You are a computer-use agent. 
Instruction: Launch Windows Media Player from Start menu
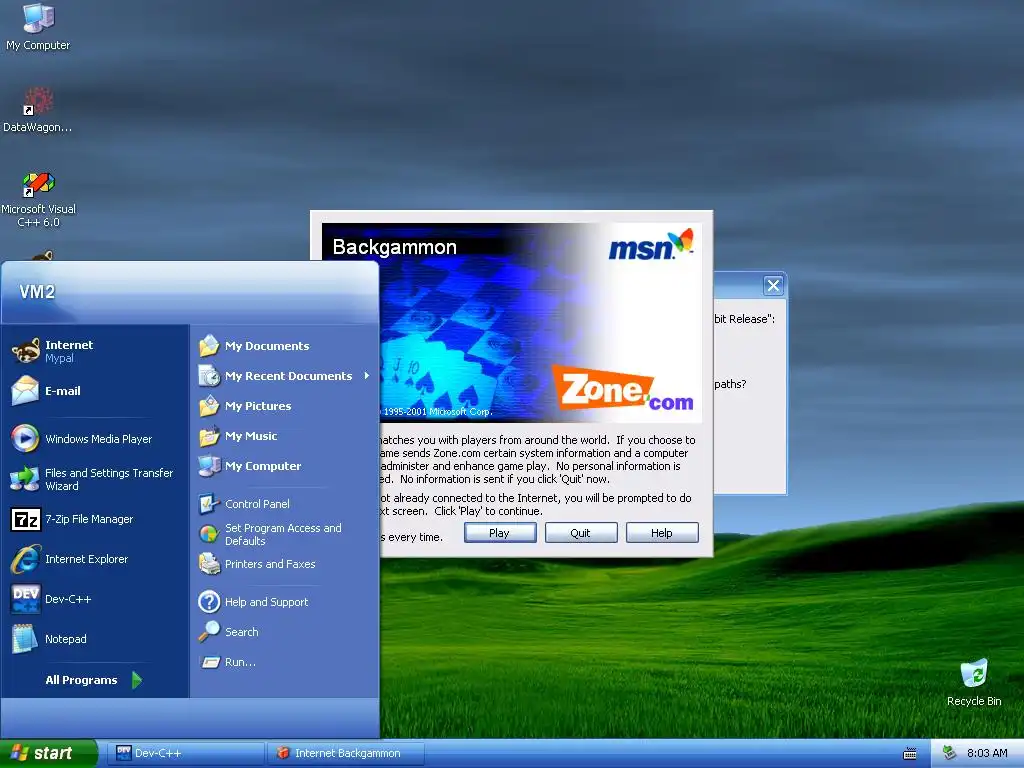(x=95, y=439)
